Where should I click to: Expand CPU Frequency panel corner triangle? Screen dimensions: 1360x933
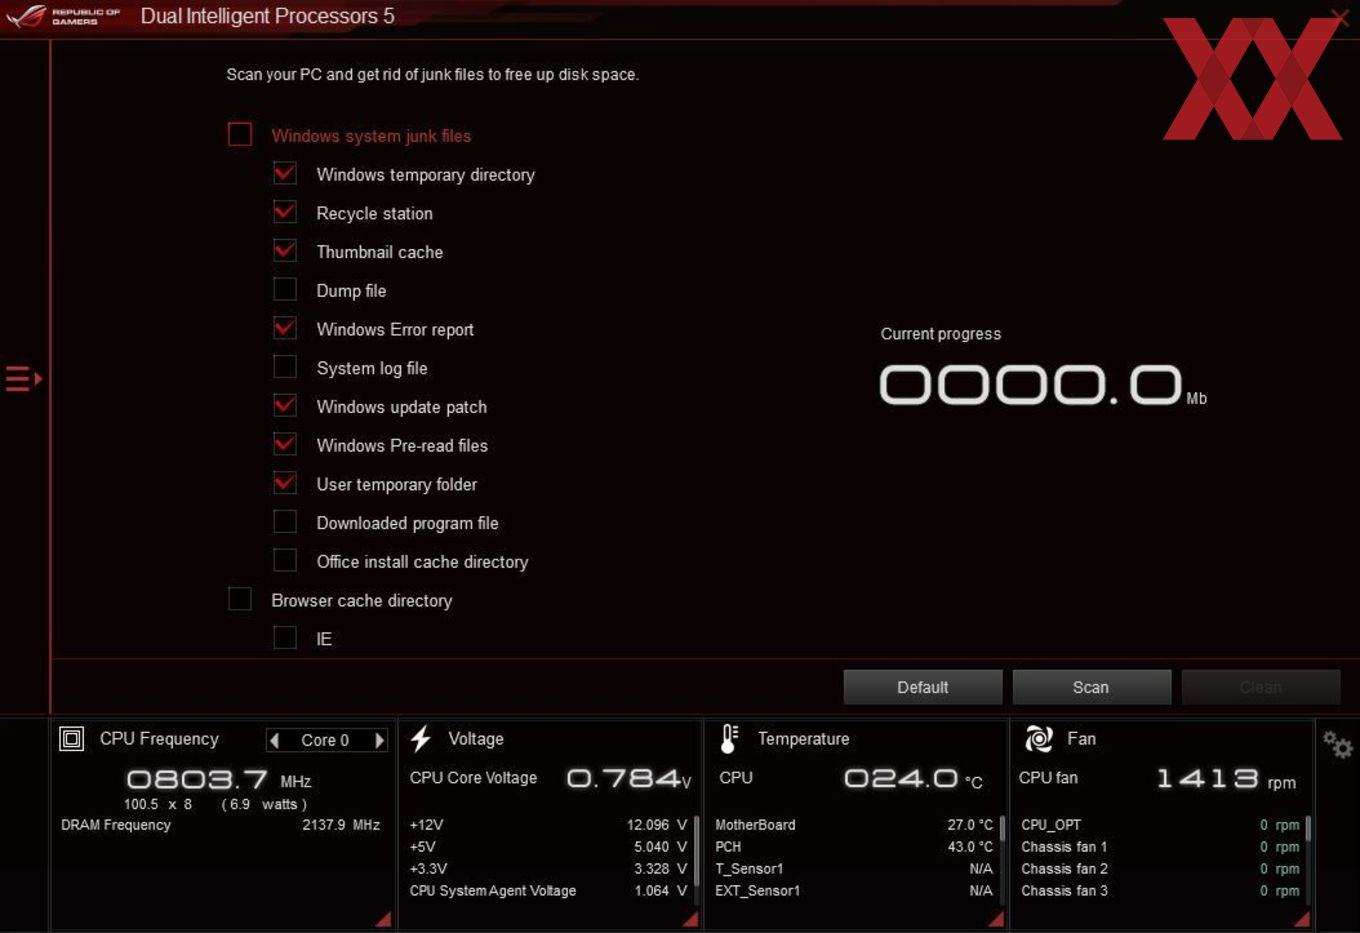(x=384, y=919)
